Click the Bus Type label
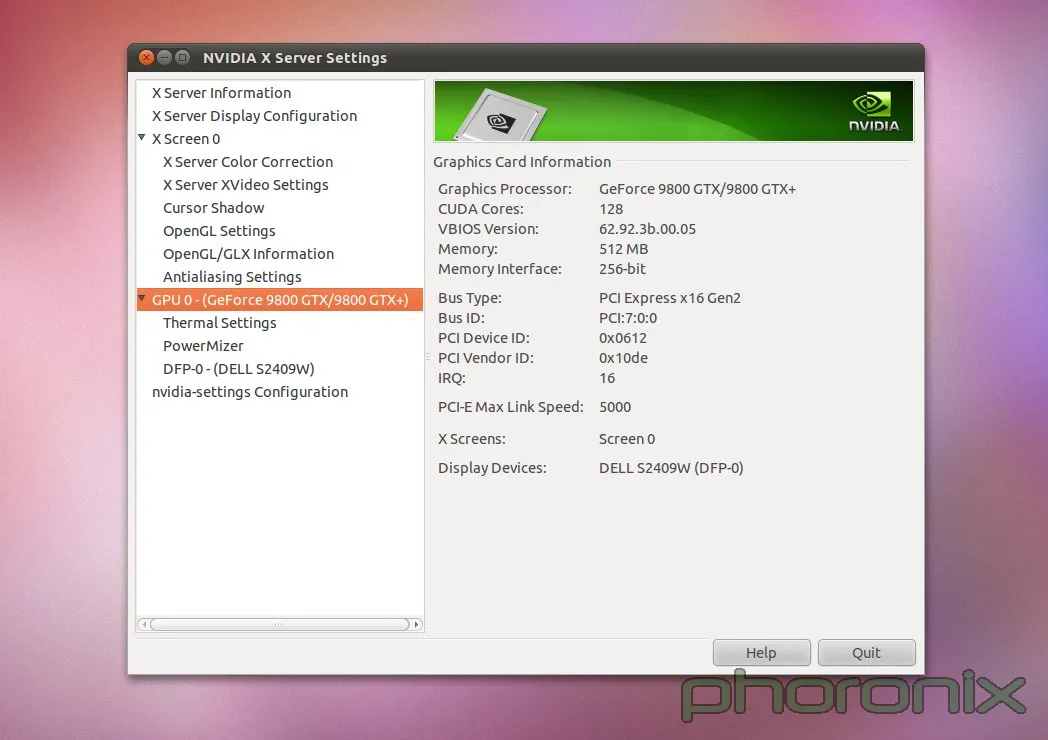Image resolution: width=1048 pixels, height=740 pixels. pyautogui.click(x=470, y=298)
